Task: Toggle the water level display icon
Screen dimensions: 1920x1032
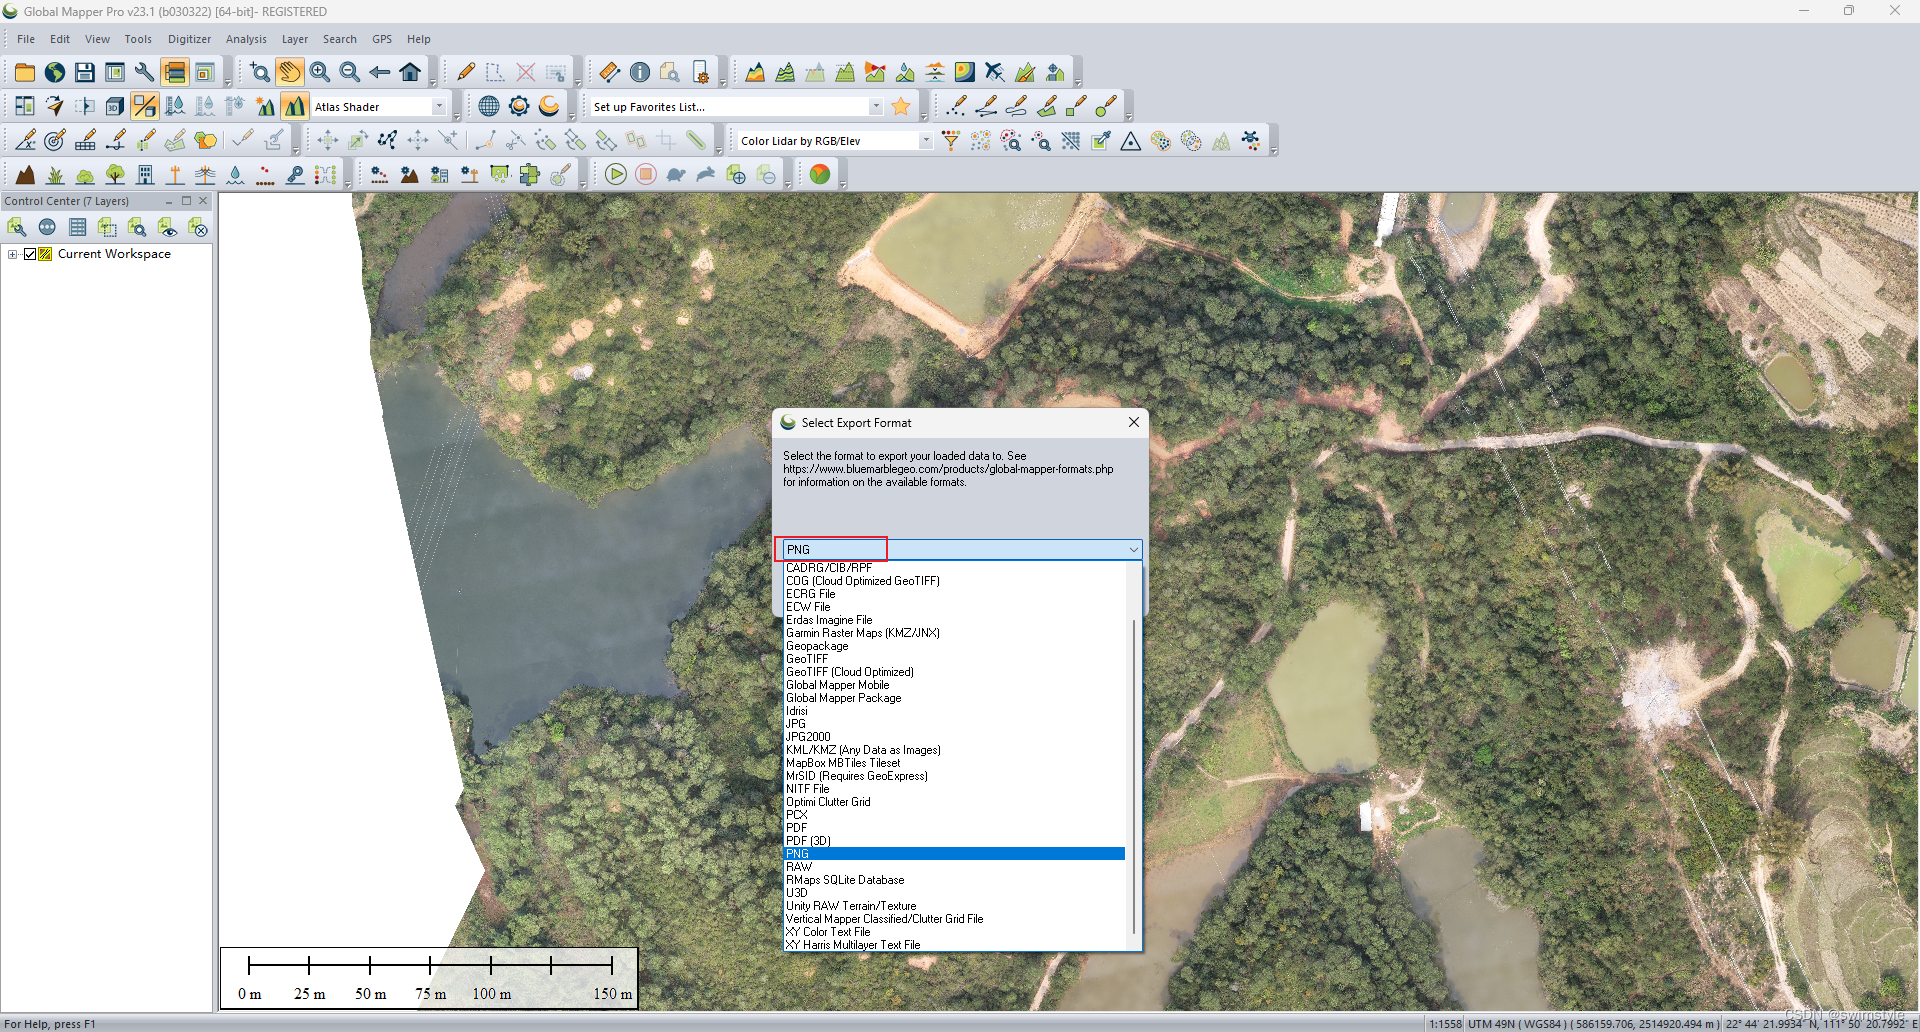Action: [175, 106]
